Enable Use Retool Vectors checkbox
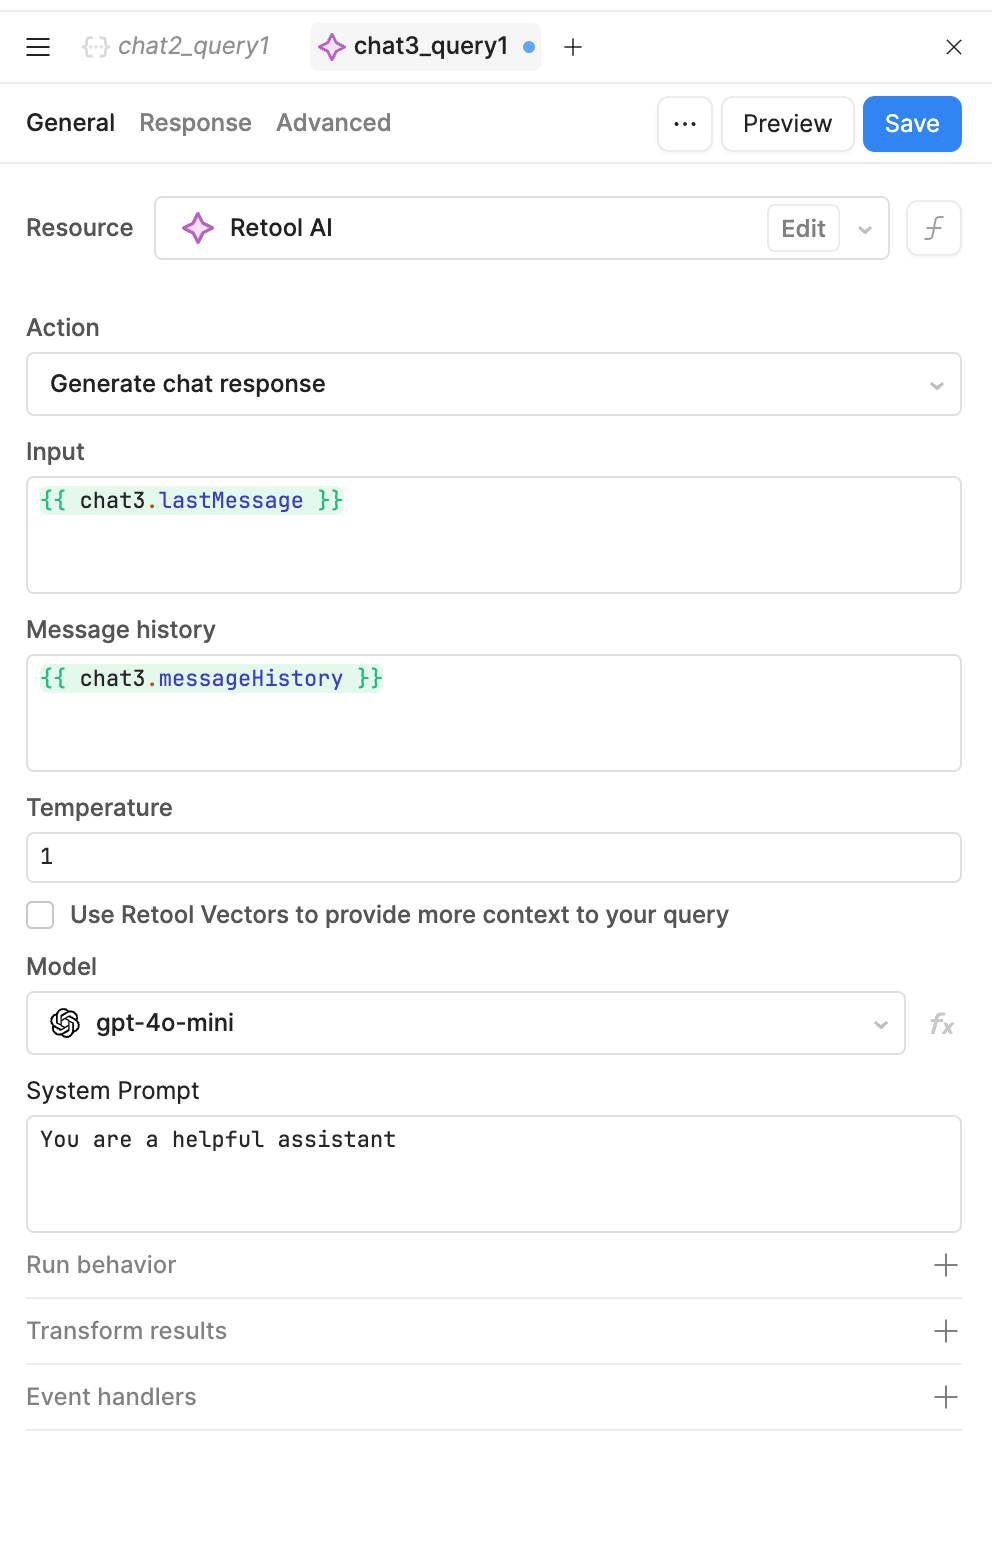This screenshot has height=1566, width=992. [40, 915]
